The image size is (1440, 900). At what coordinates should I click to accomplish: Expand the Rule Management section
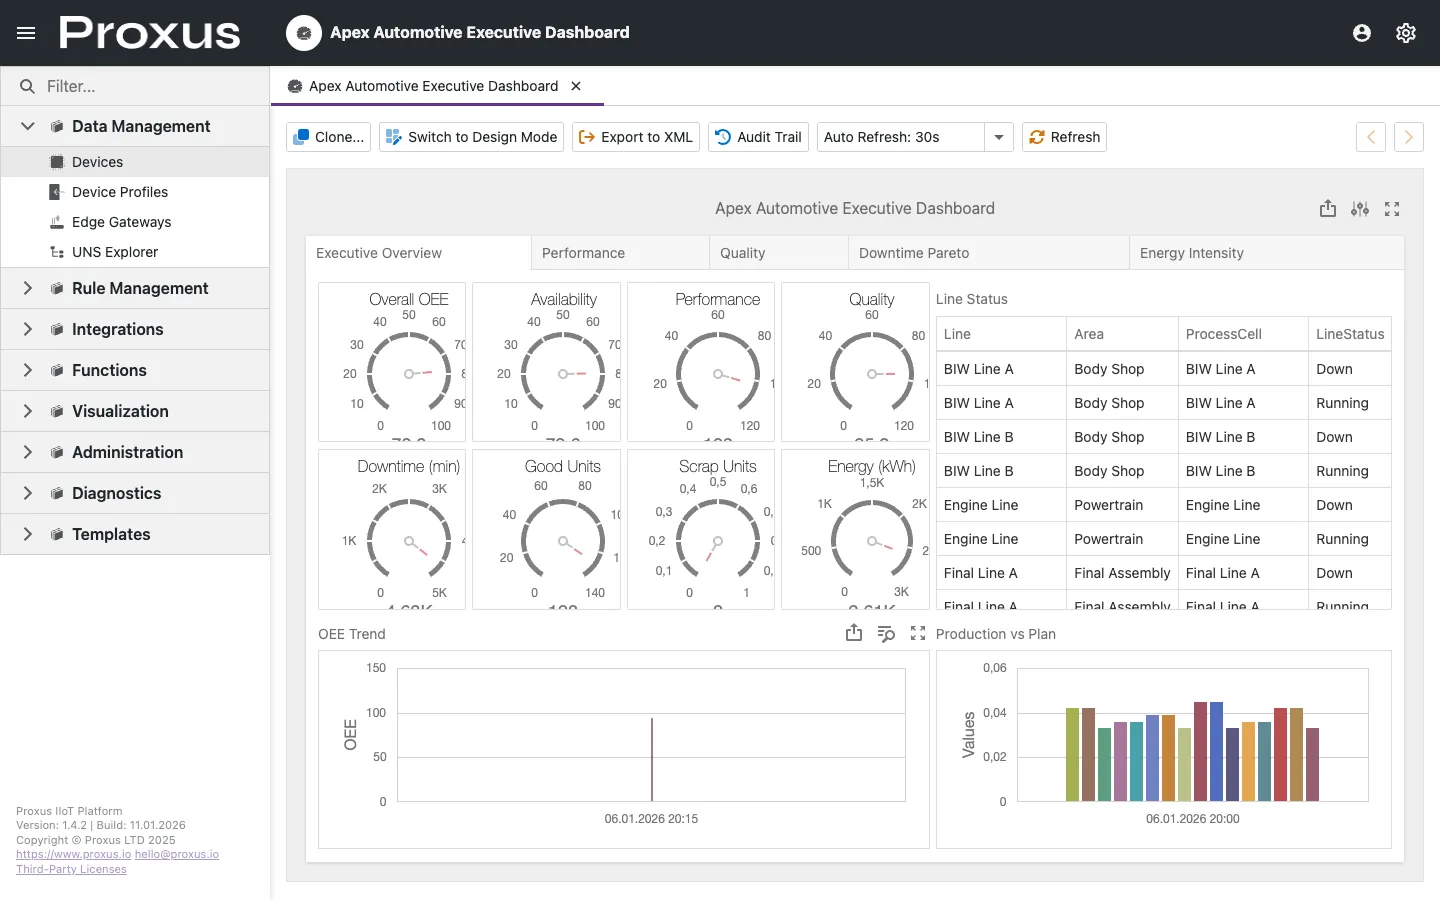(140, 288)
